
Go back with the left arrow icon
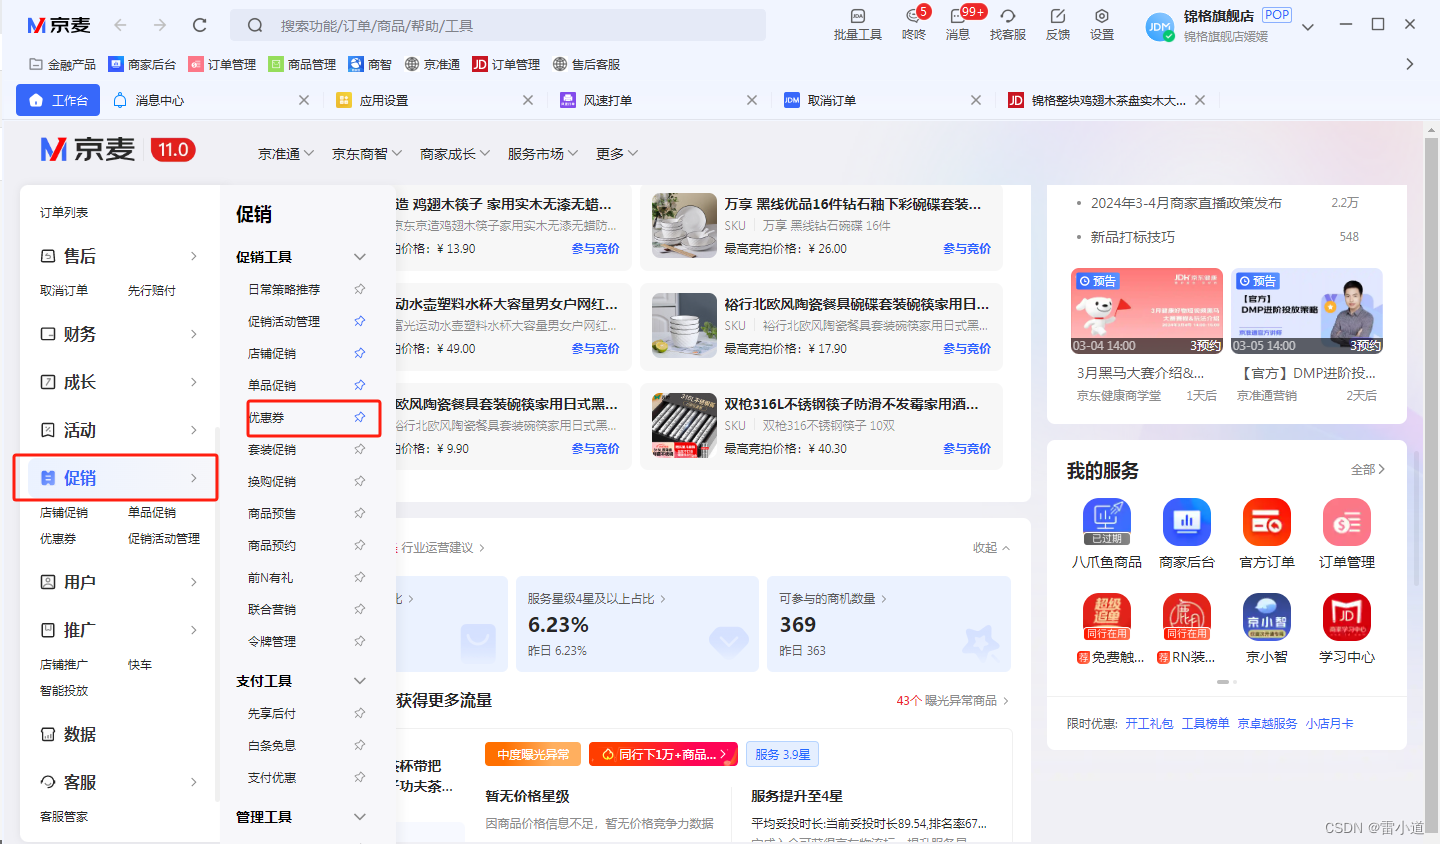point(120,25)
